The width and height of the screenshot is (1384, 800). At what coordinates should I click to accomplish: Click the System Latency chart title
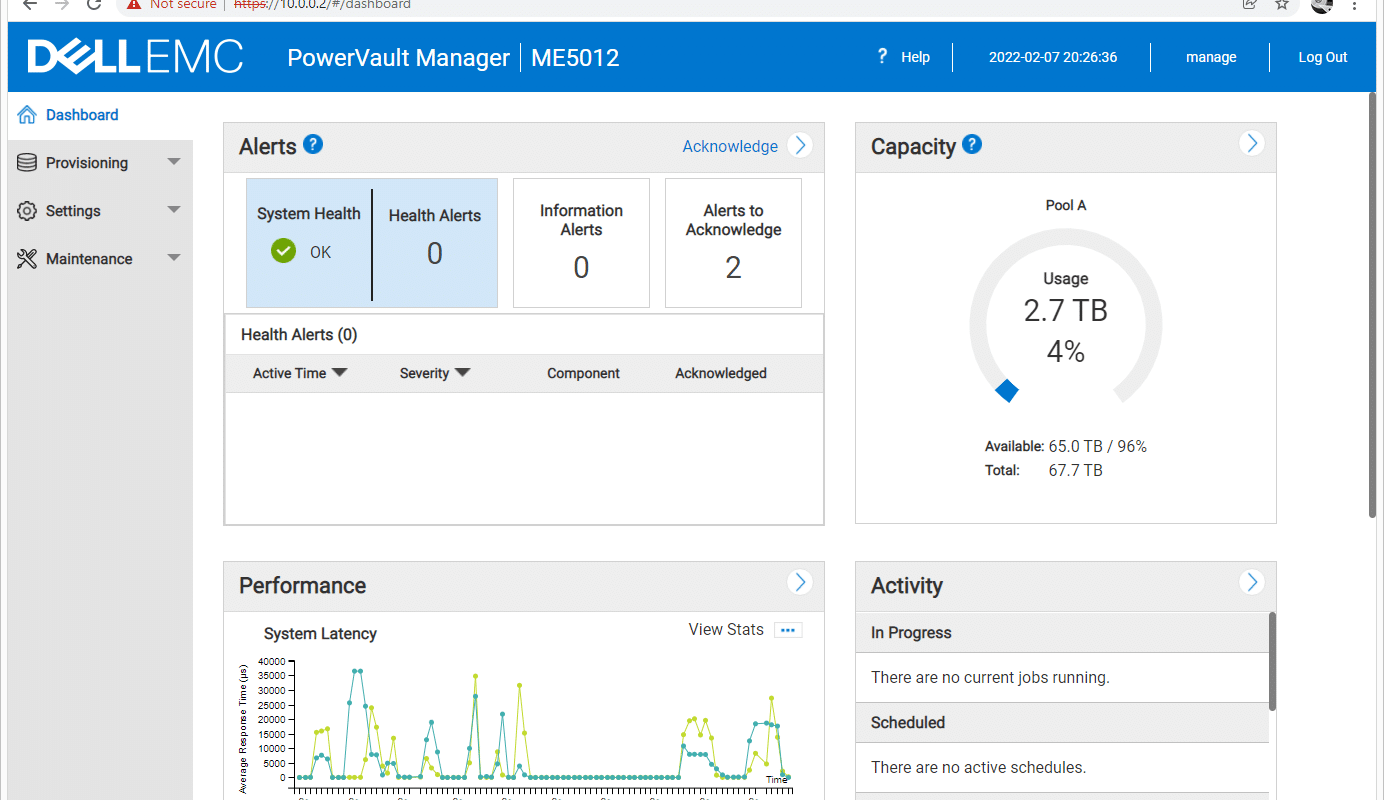click(320, 633)
